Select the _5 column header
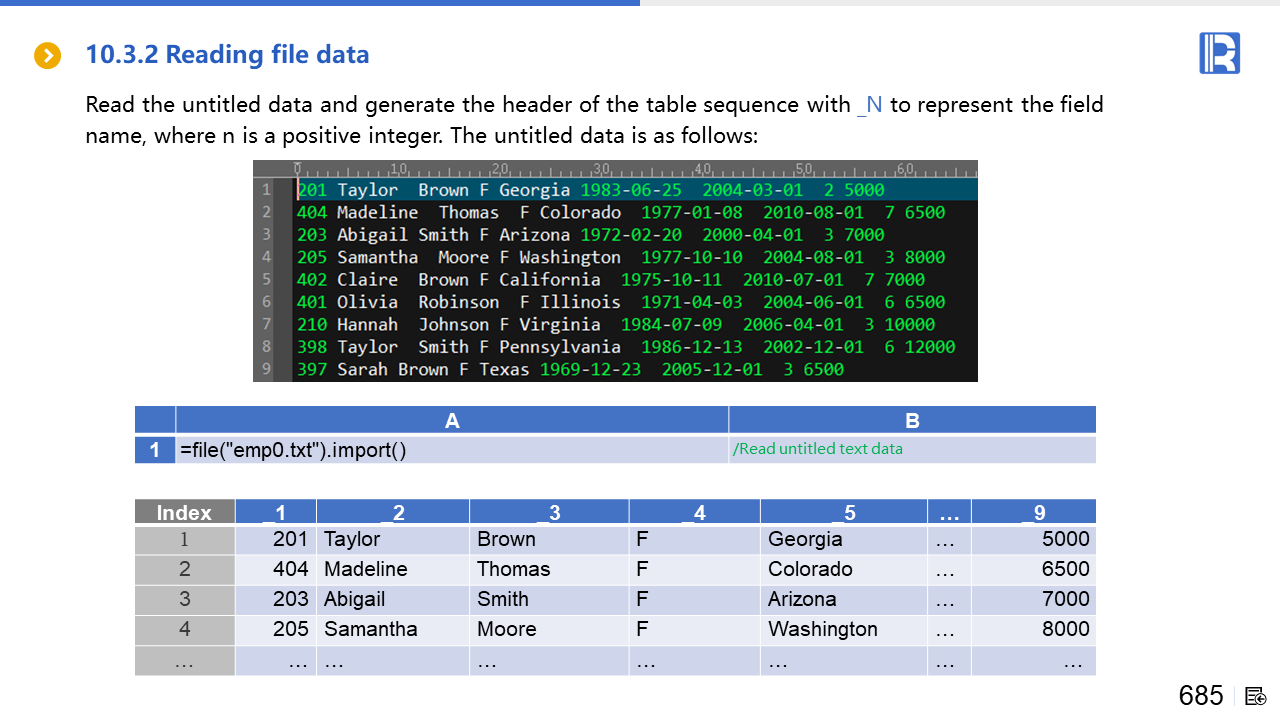The width and height of the screenshot is (1280, 720). [843, 512]
